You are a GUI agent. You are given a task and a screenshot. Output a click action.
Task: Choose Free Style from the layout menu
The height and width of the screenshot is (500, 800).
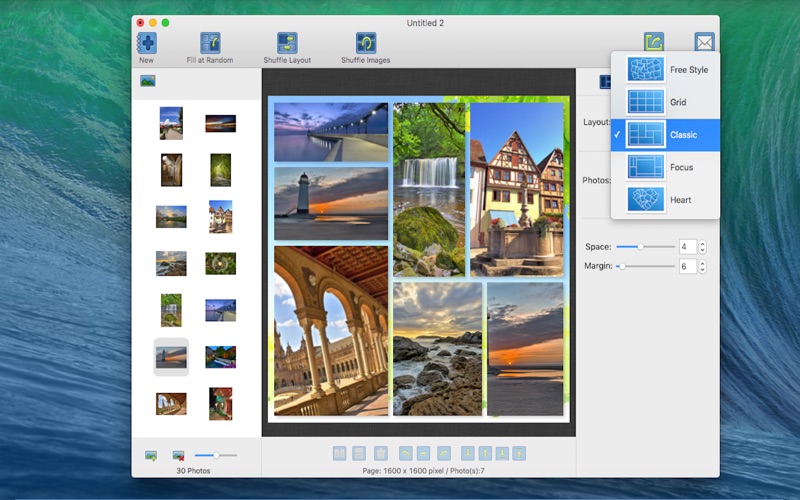click(665, 69)
